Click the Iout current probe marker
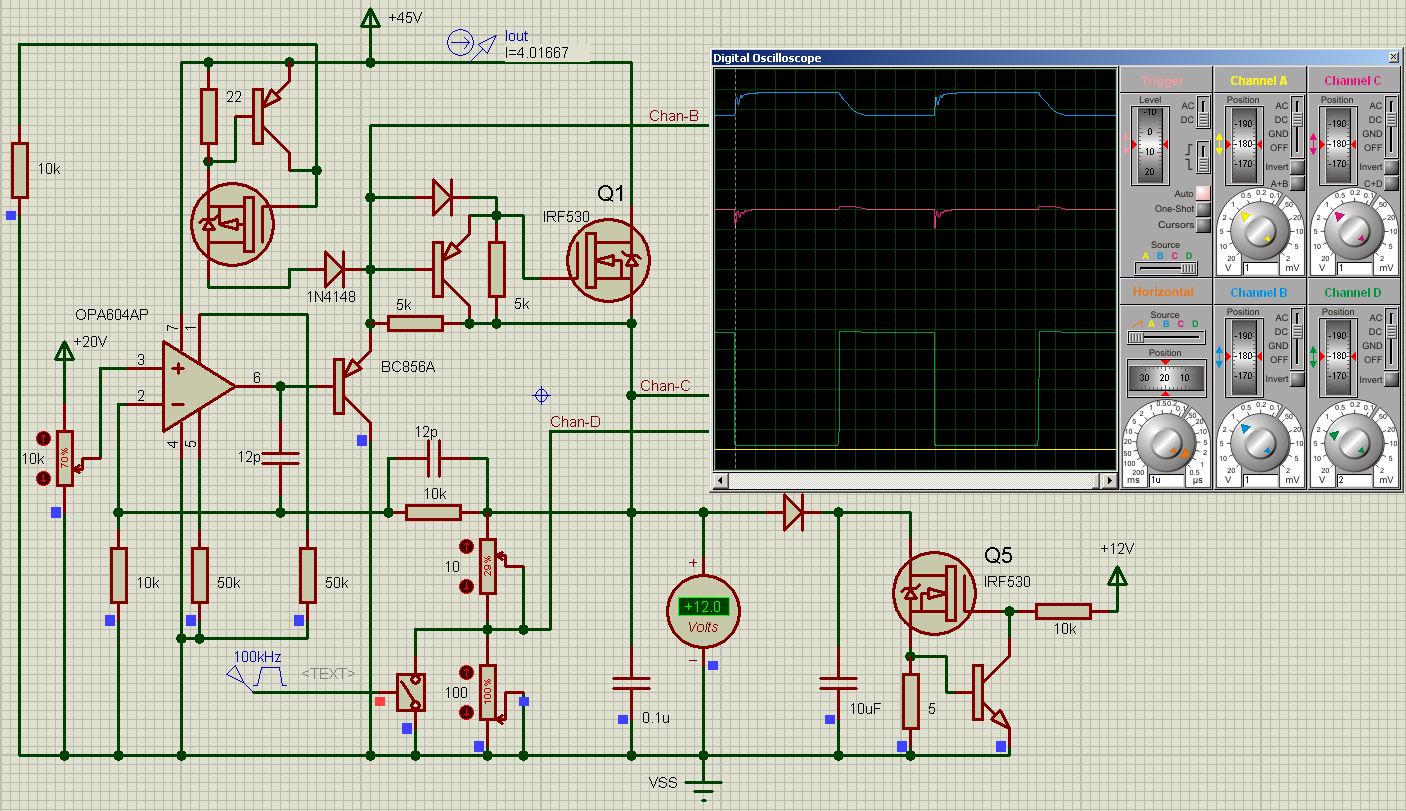 pyautogui.click(x=462, y=43)
